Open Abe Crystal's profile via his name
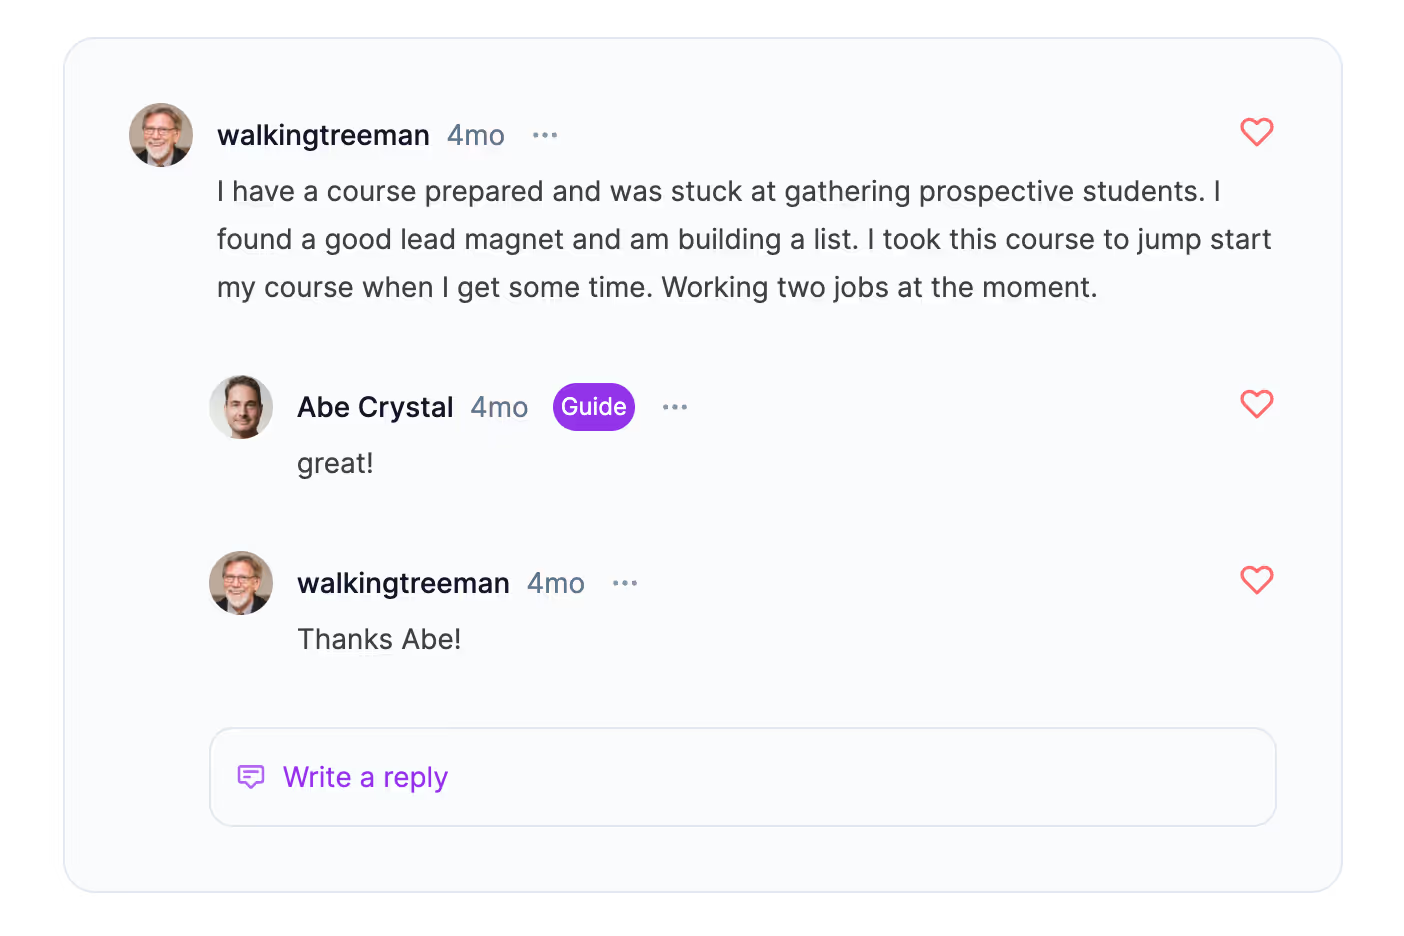The width and height of the screenshot is (1404, 936). tap(375, 406)
